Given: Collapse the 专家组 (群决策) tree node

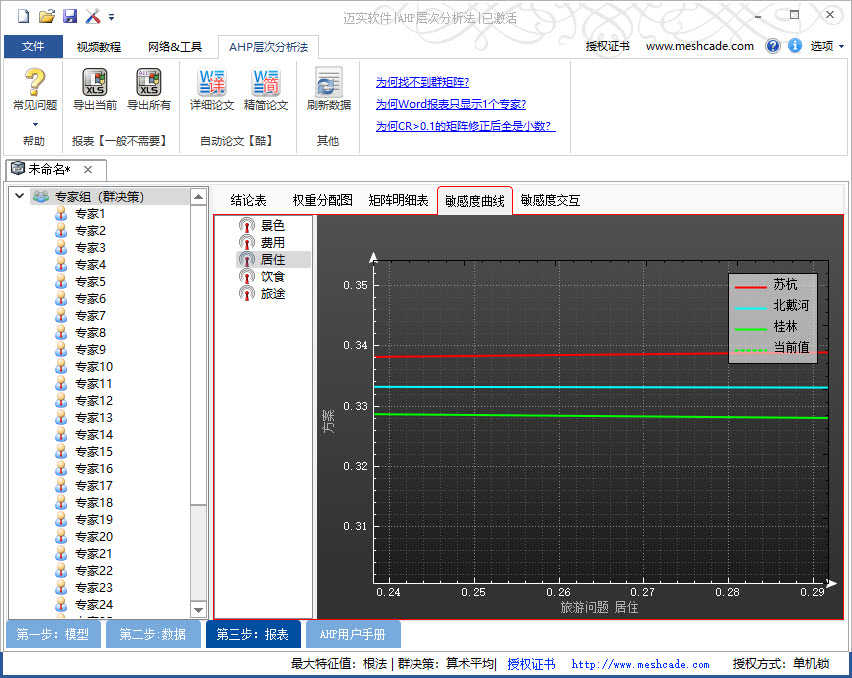Looking at the screenshot, I should (x=20, y=196).
